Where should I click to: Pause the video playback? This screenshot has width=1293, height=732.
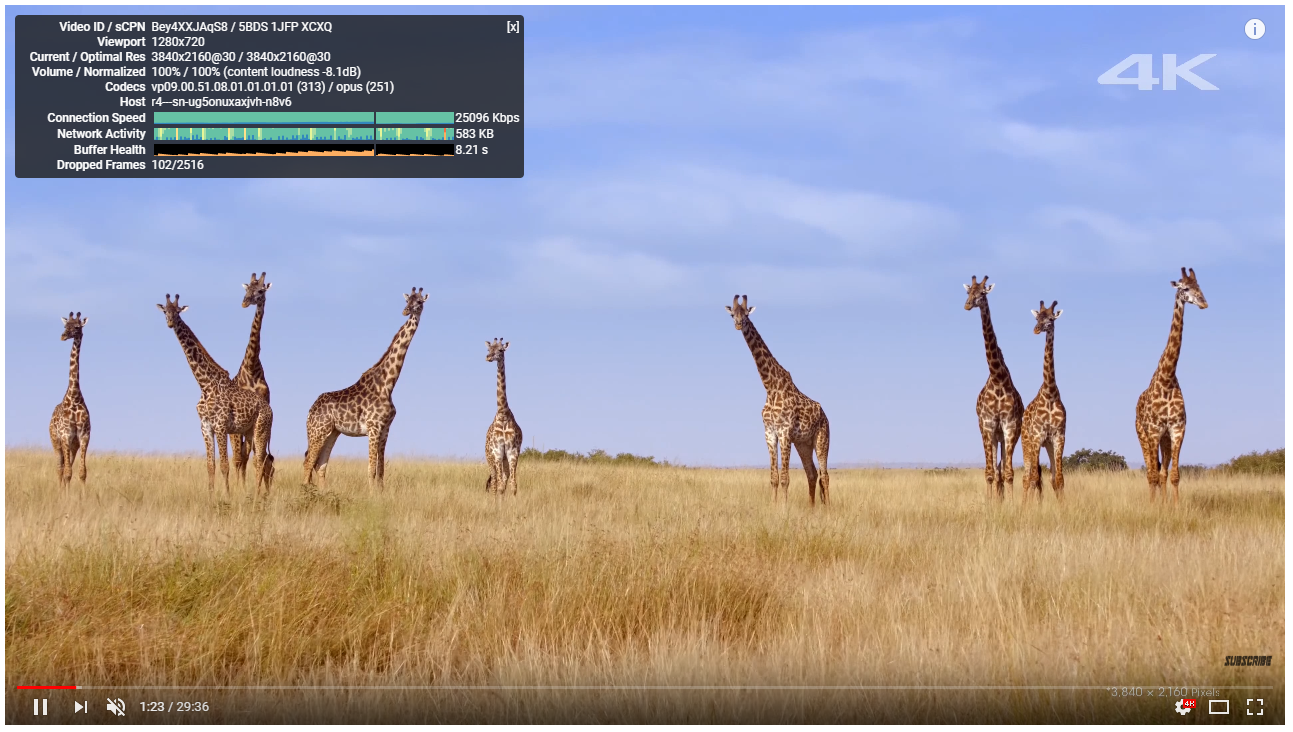click(40, 707)
